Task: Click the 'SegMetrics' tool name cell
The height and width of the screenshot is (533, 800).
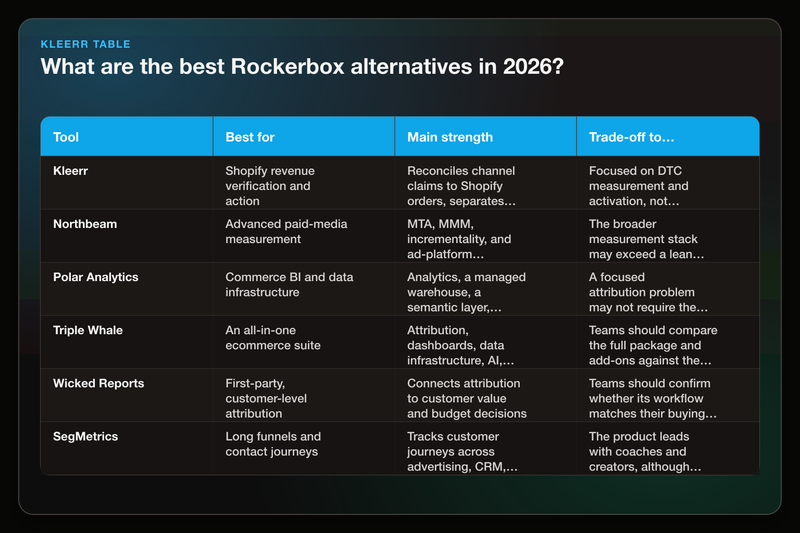Action: (127, 448)
